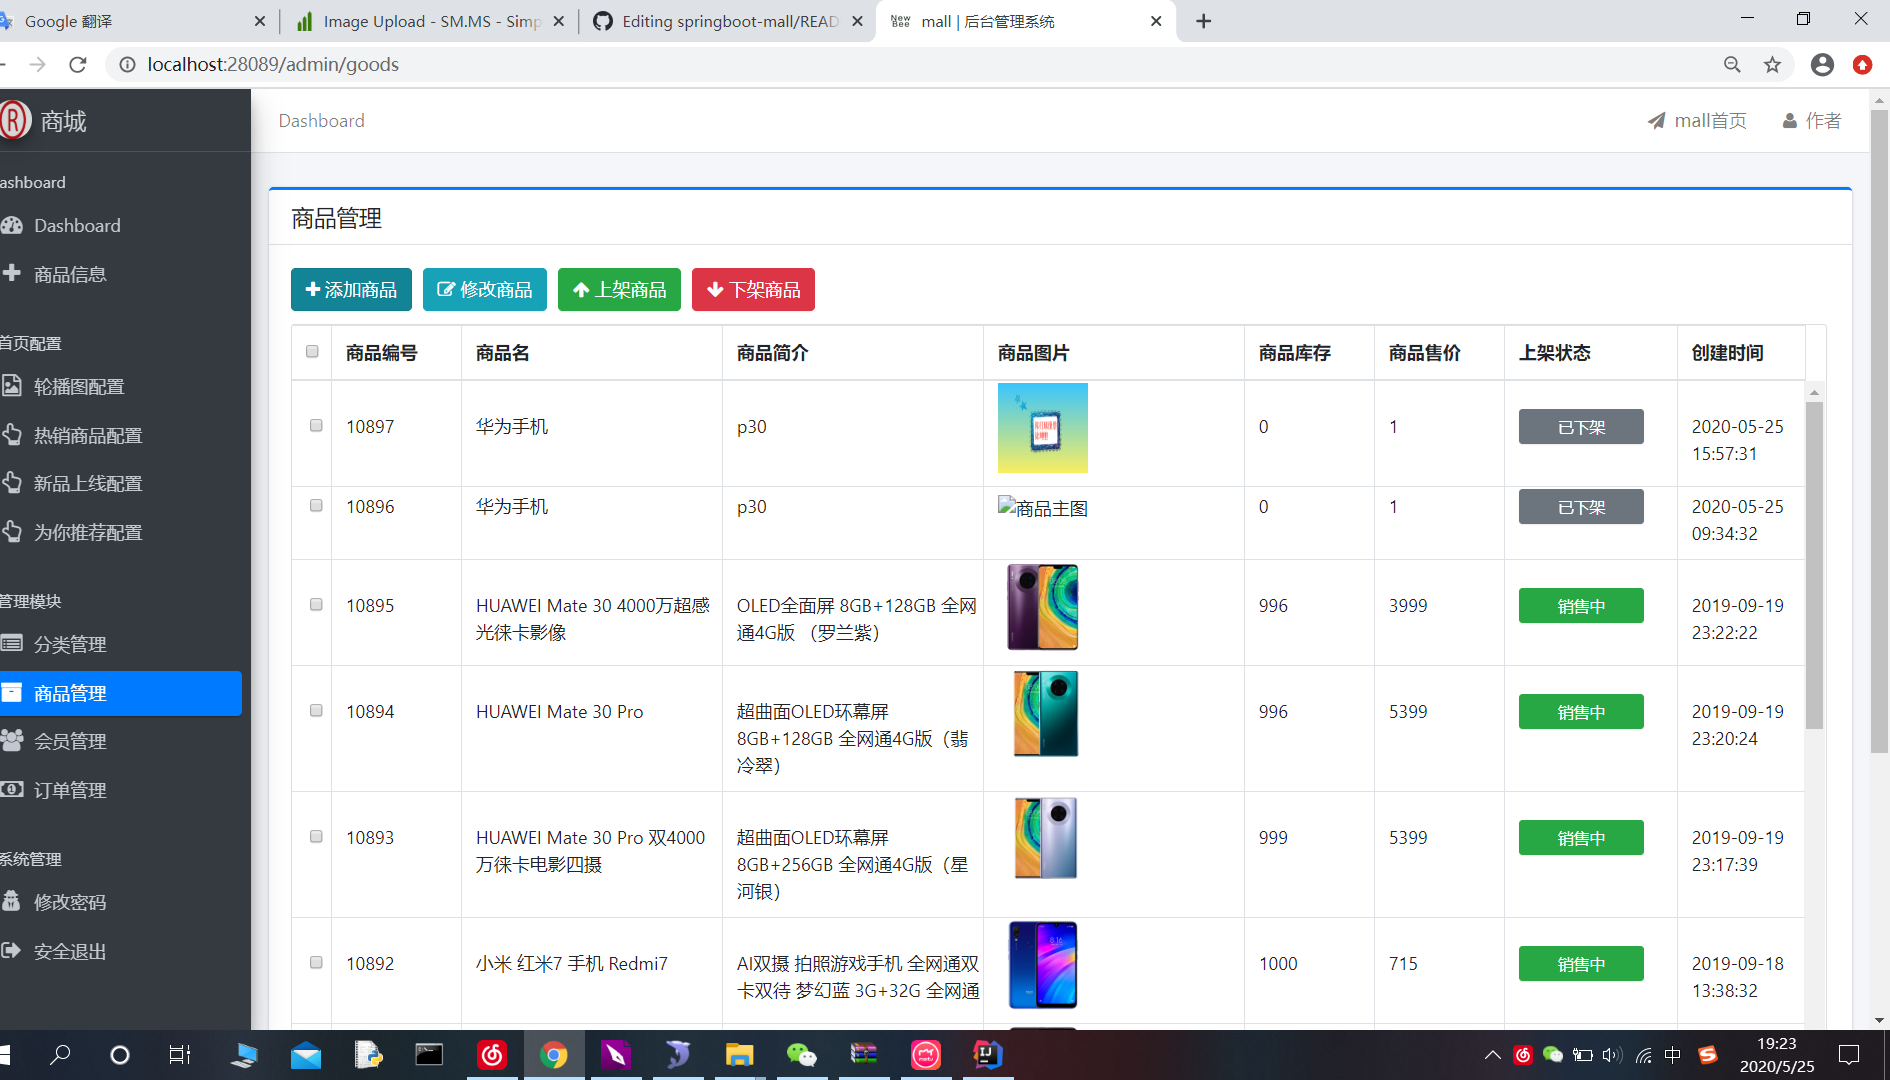Click the 添加商品 button
Screen dimensions: 1890x1080
(x=350, y=289)
